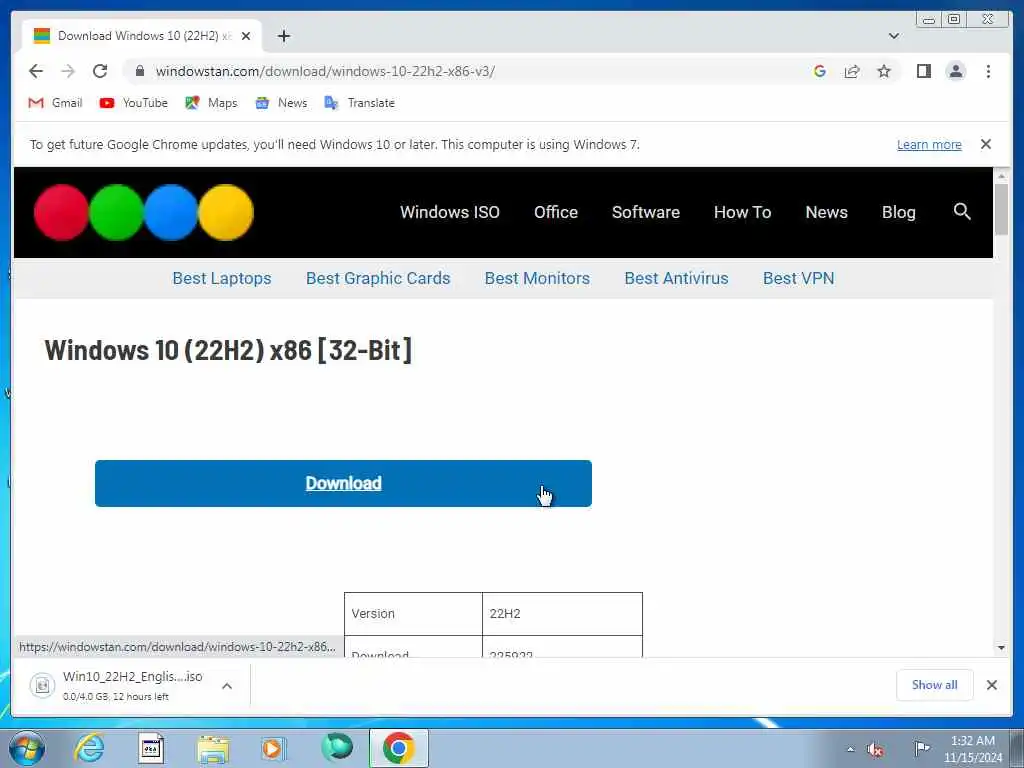Open the Chrome three-dot menu
The width and height of the screenshot is (1024, 768).
click(988, 71)
